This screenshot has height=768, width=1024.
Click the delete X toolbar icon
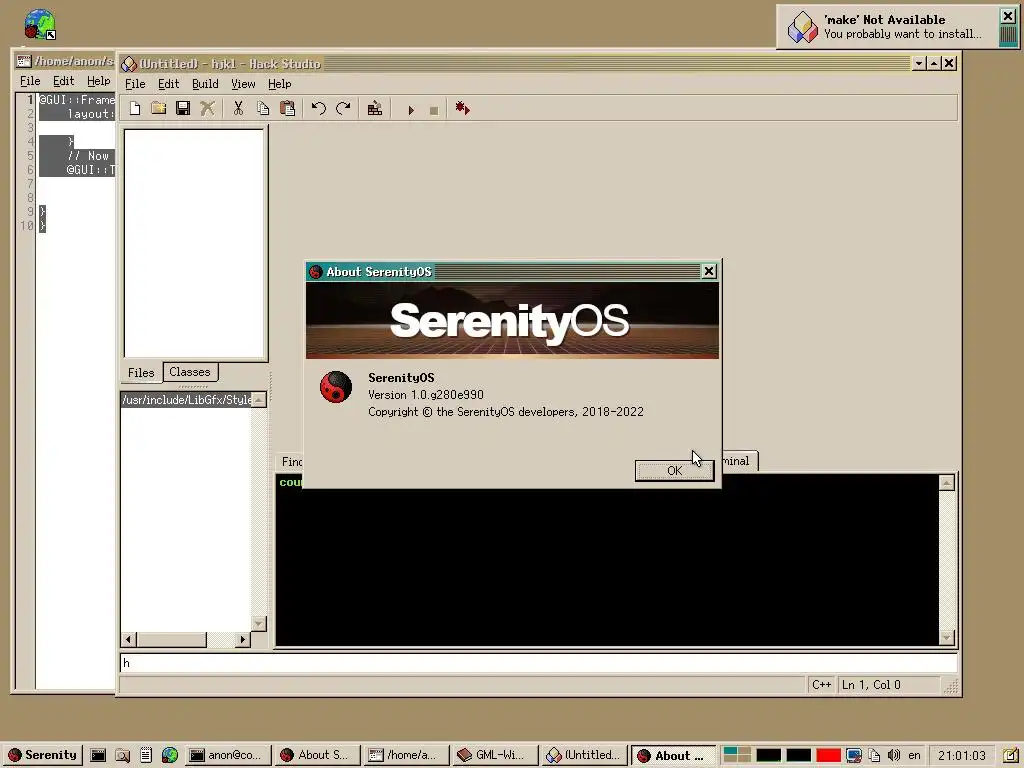tap(208, 108)
